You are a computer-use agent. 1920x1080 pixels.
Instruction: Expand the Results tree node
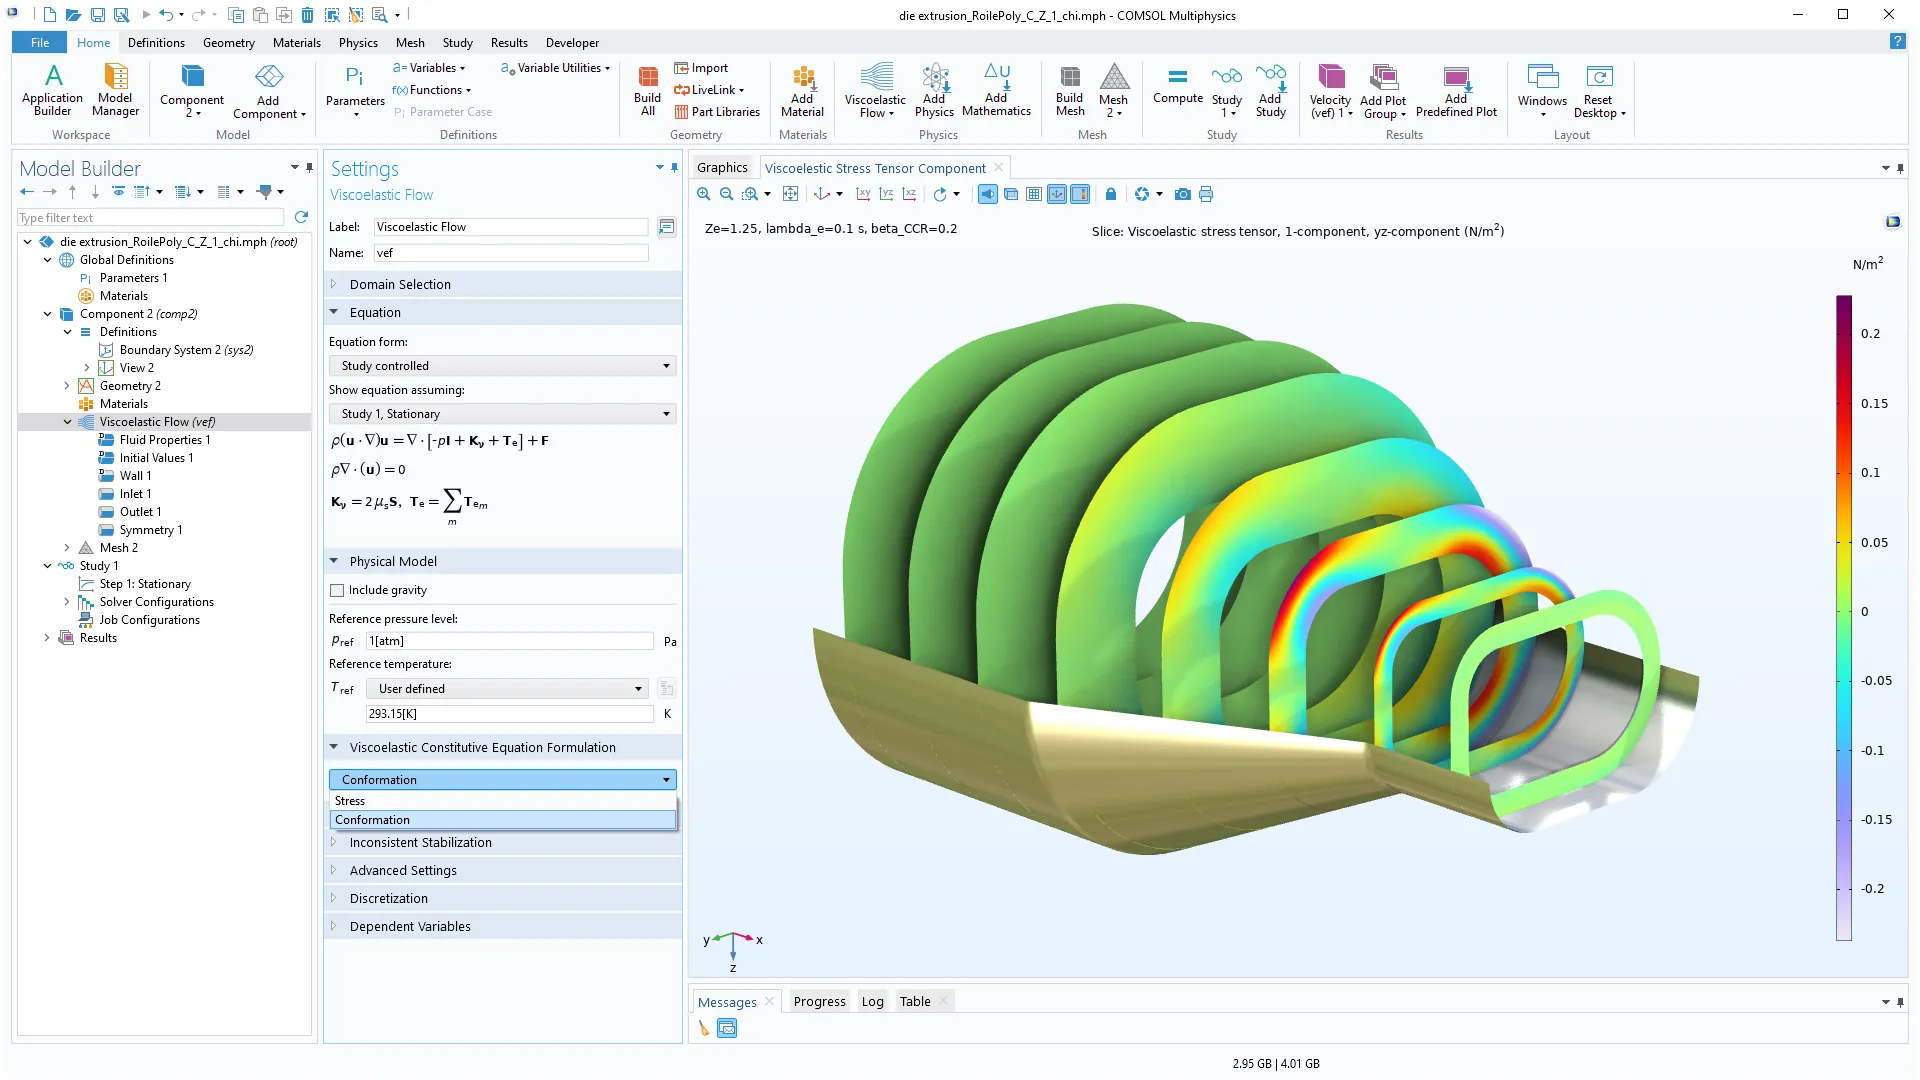coord(47,638)
